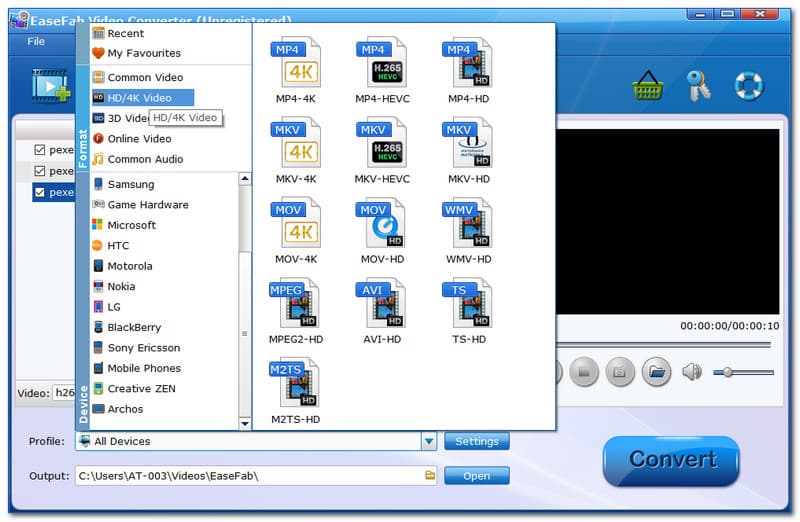Open My Favourites category
Screen dimensions: 800x522
(x=137, y=53)
